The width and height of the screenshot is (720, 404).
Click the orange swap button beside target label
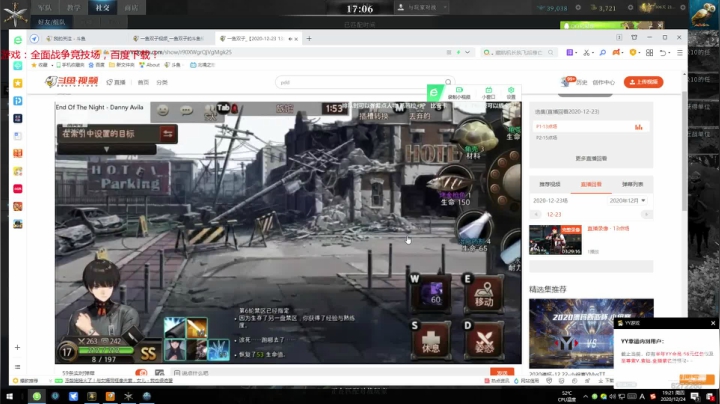tap(168, 134)
